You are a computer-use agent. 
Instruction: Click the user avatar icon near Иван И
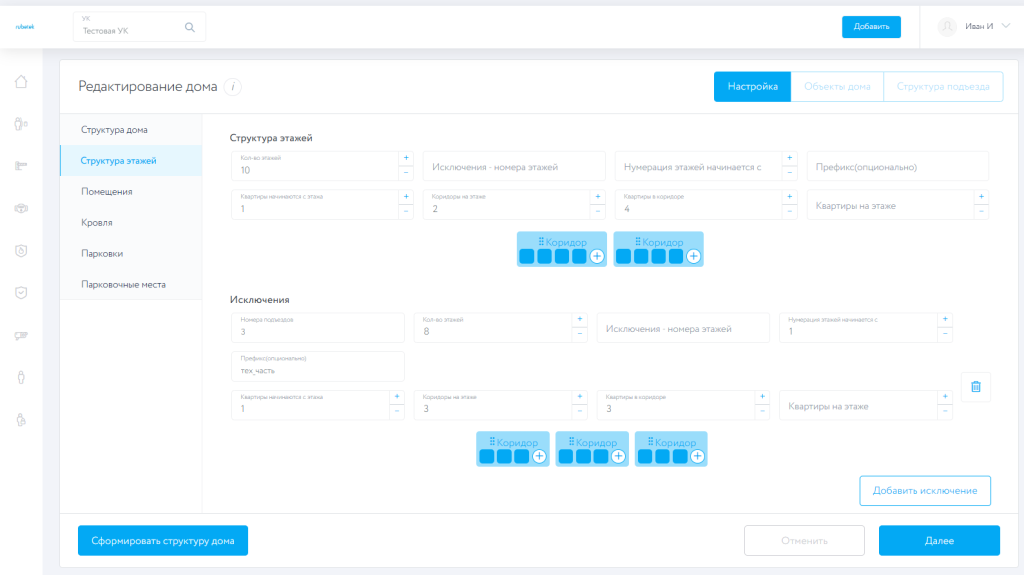coord(947,27)
